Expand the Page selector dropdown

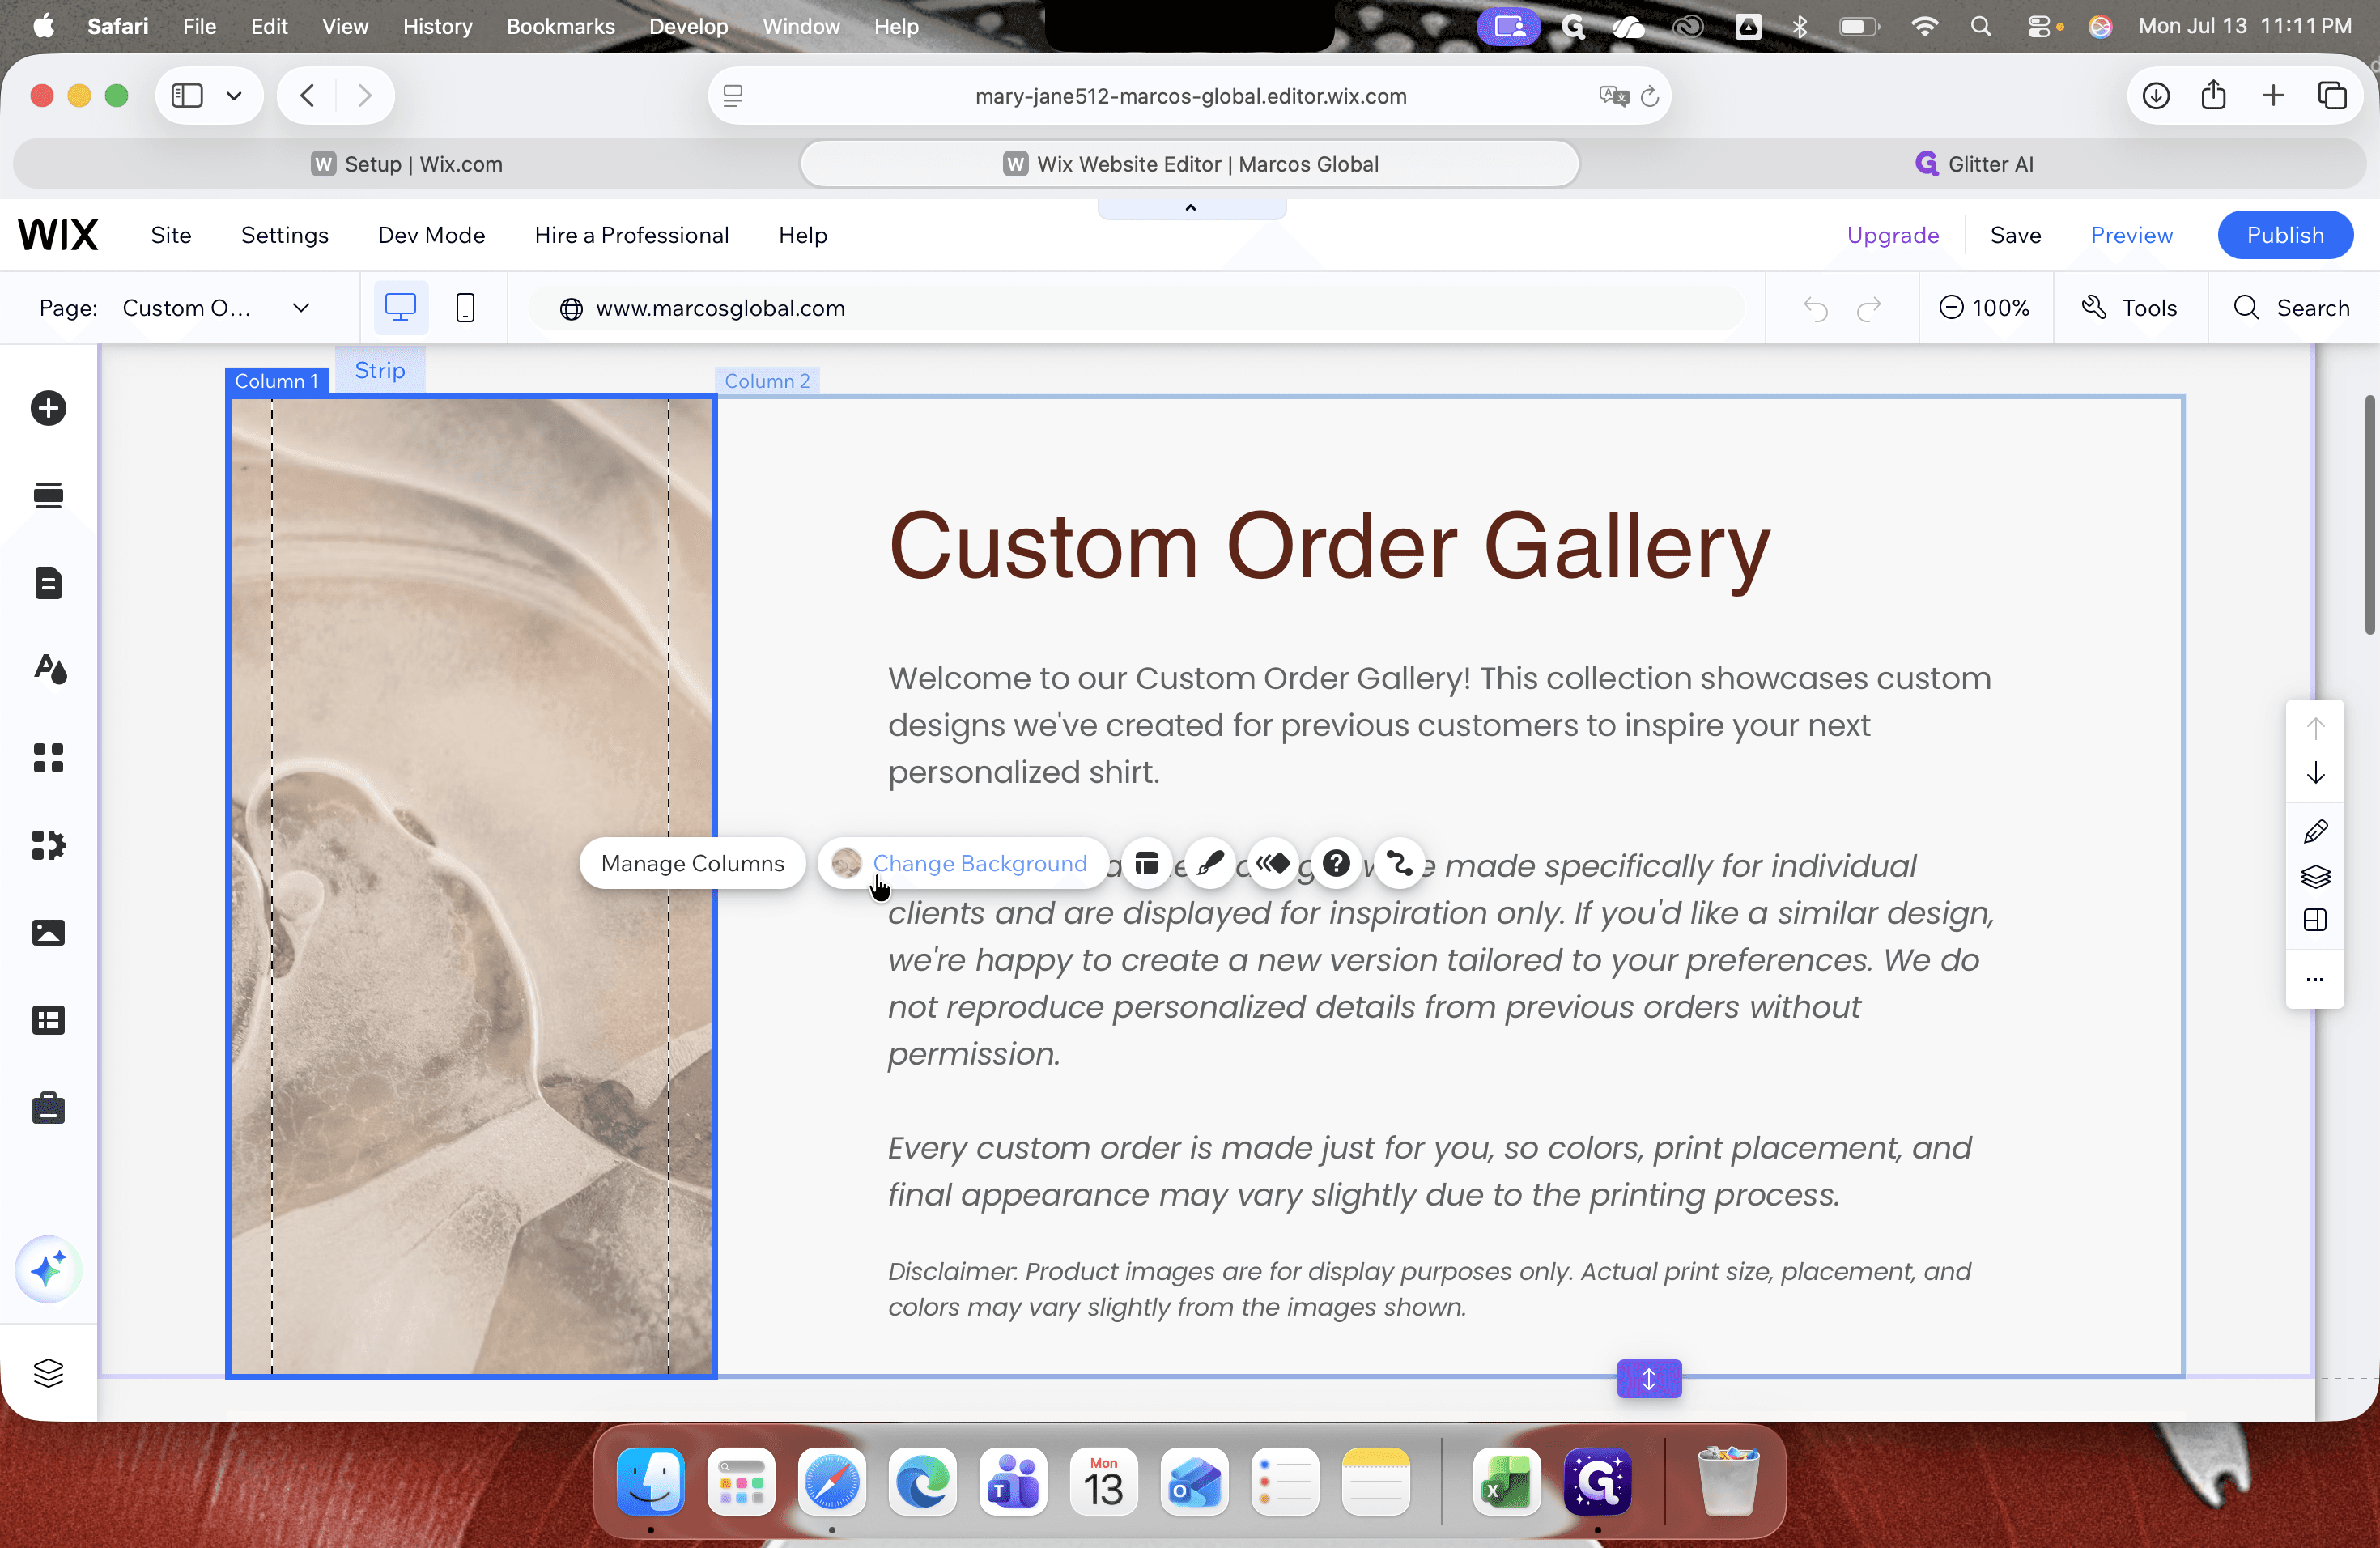pos(301,308)
